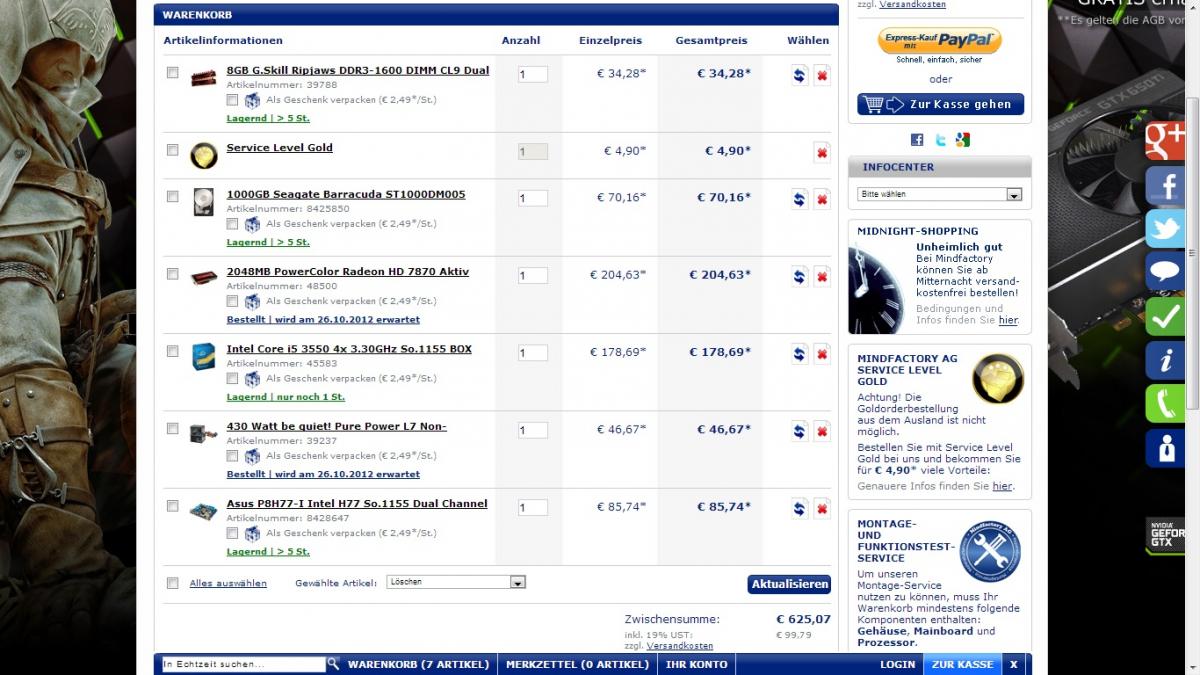Remove G.Skill Ripjaws RAM from cart

pyautogui.click(x=822, y=75)
